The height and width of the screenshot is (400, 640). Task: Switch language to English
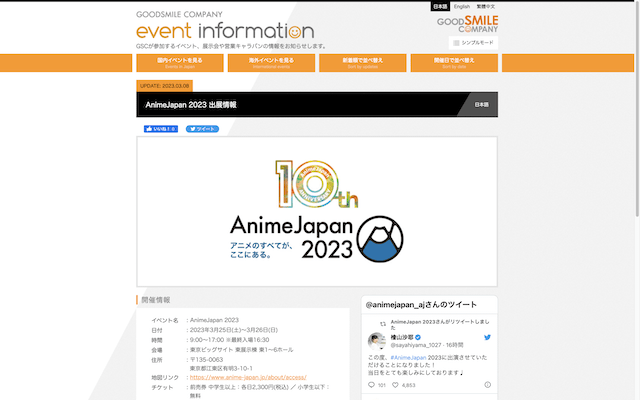[x=462, y=7]
